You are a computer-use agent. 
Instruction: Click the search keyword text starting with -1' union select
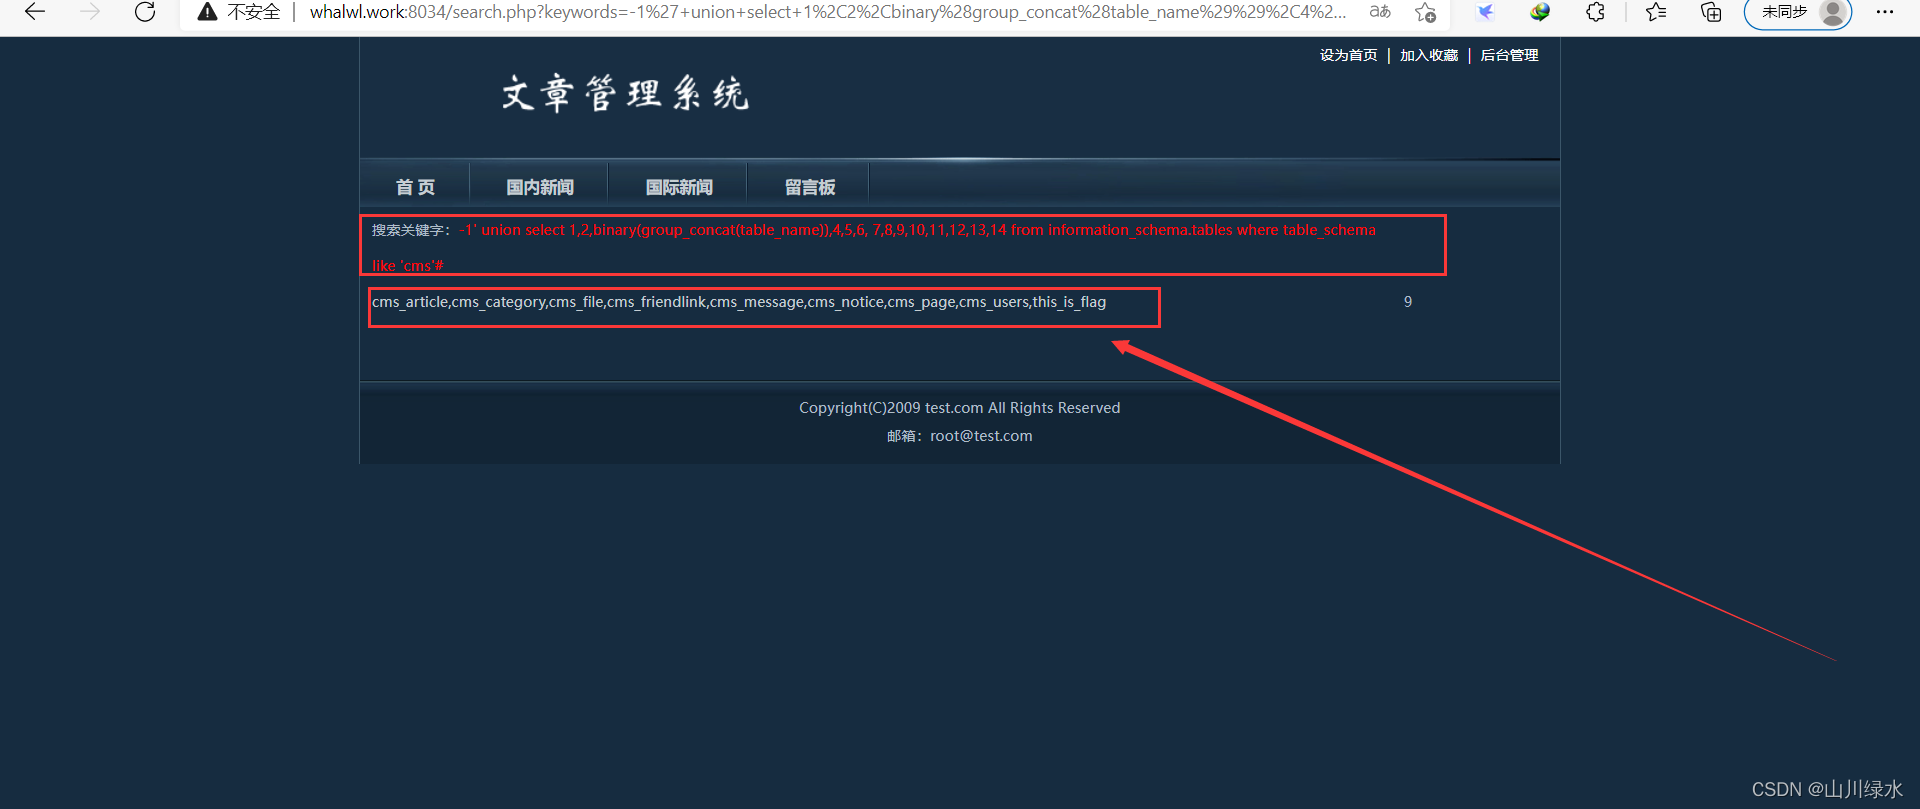pyautogui.click(x=874, y=247)
